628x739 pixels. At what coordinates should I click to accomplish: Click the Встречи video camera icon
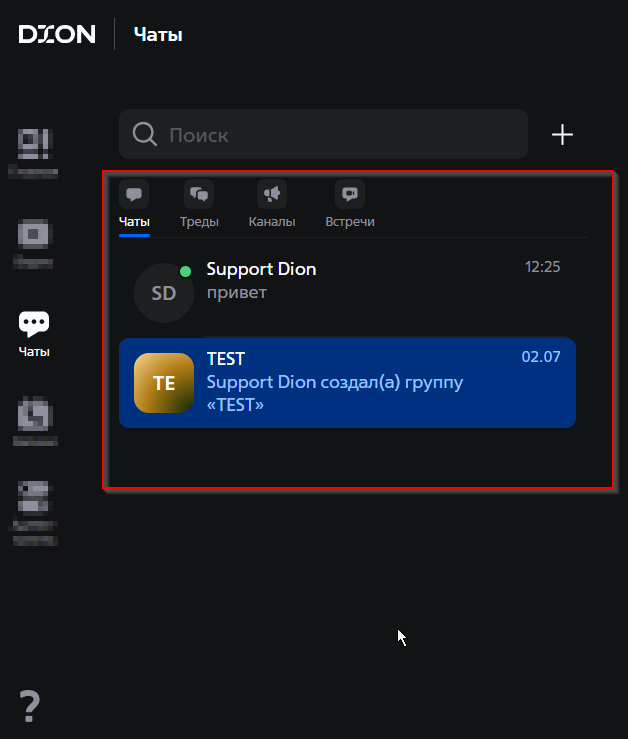click(350, 194)
